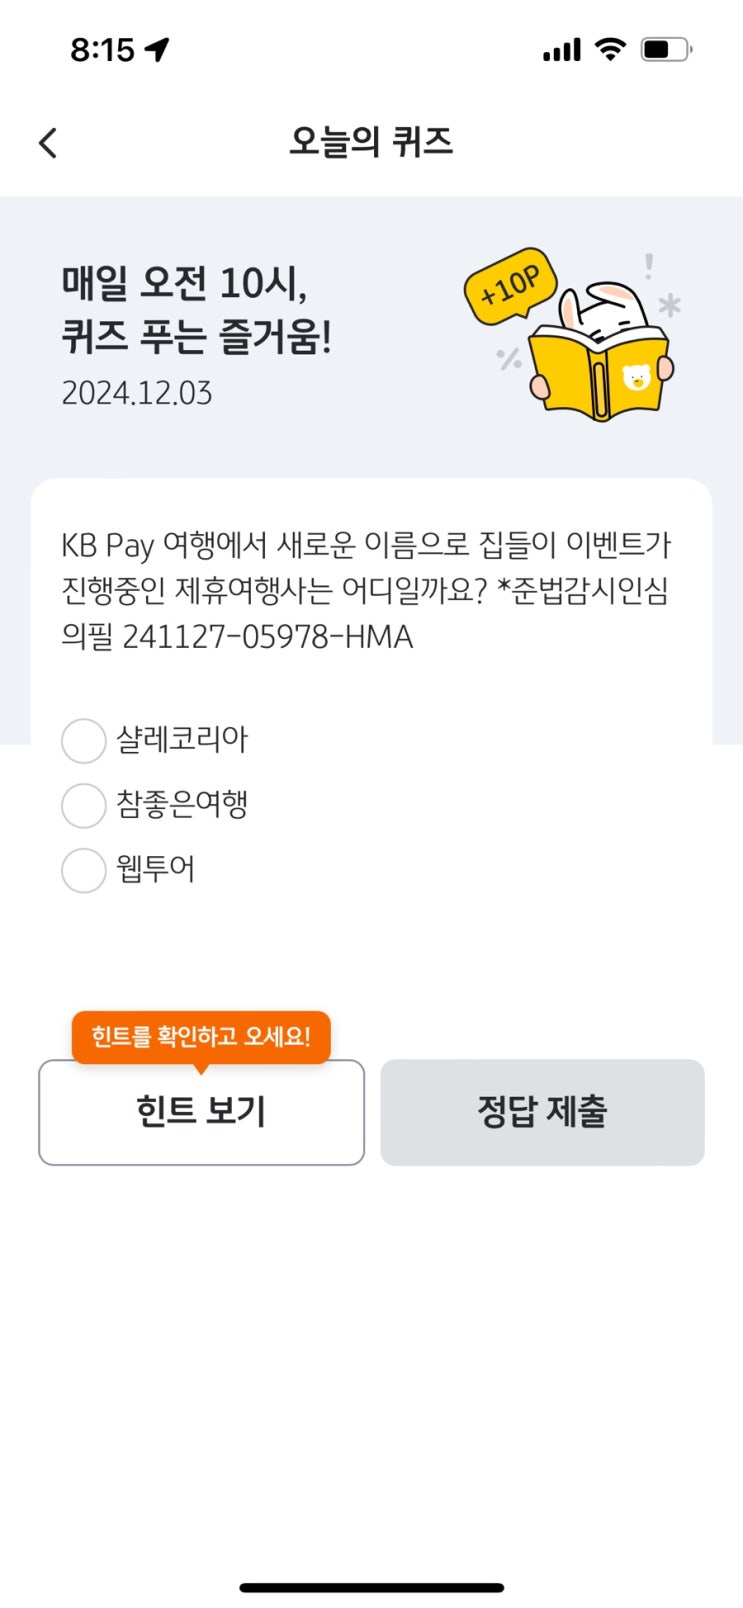Tap the Wi-Fi status icon

(x=610, y=49)
